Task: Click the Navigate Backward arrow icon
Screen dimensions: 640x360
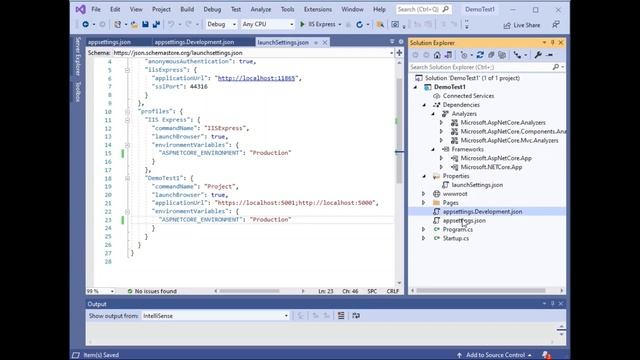Action: pos(85,24)
